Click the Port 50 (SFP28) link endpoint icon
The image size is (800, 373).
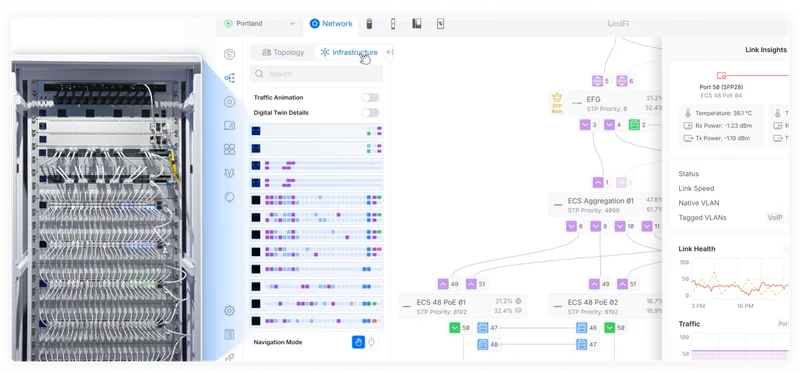(x=721, y=76)
